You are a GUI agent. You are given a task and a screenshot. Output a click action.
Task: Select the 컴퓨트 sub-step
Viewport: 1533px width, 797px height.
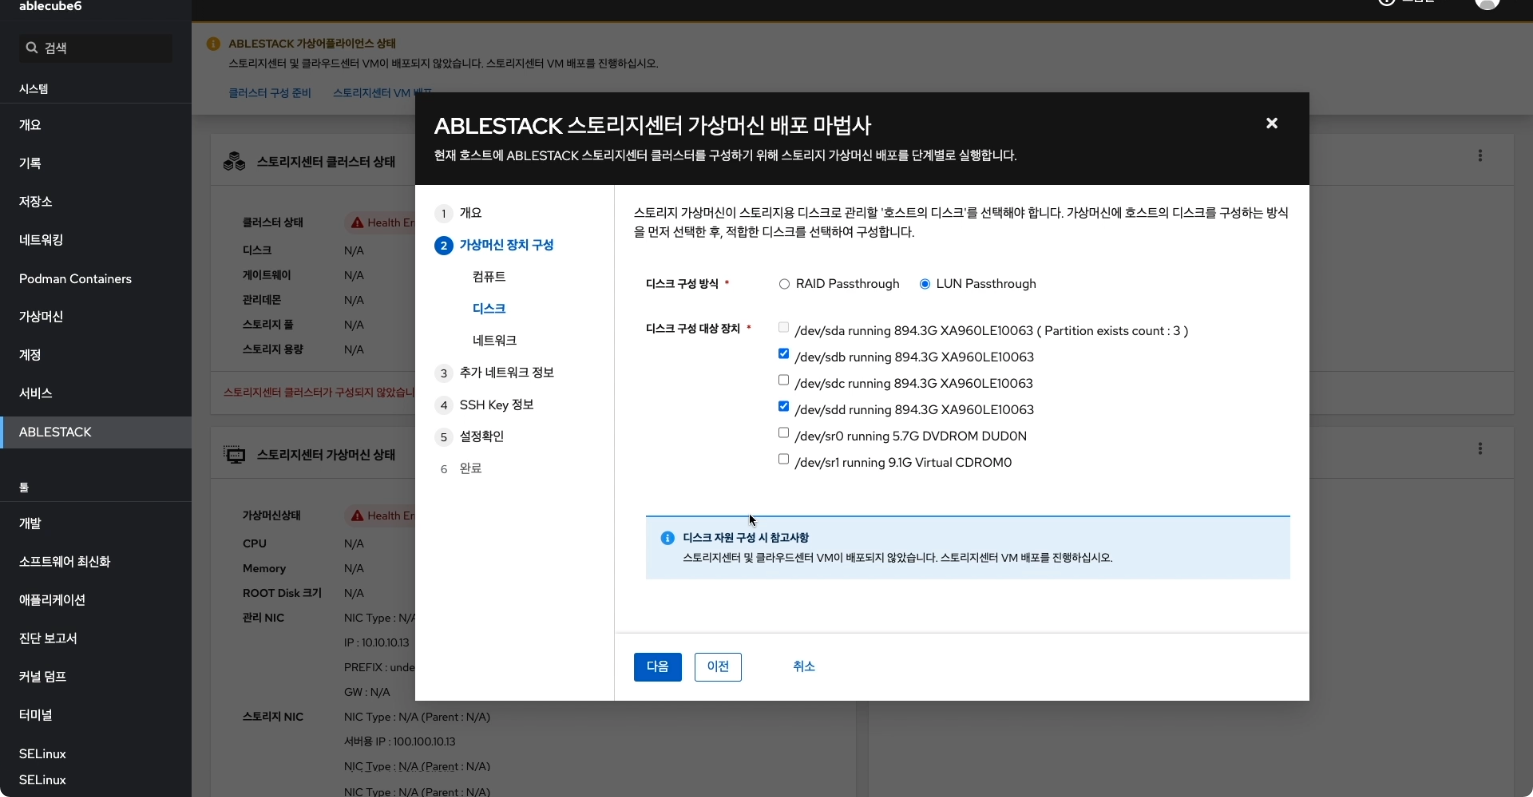(x=489, y=277)
